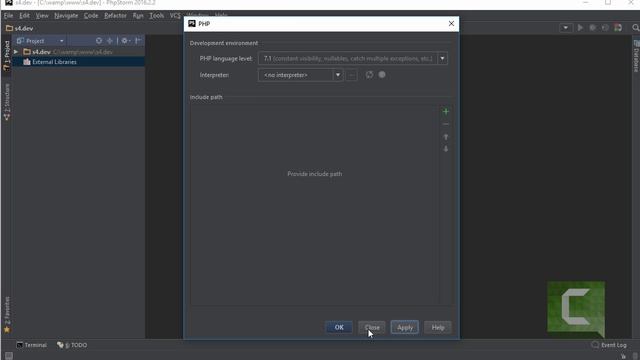The height and width of the screenshot is (360, 640).
Task: Open the View menu
Action: (42, 16)
